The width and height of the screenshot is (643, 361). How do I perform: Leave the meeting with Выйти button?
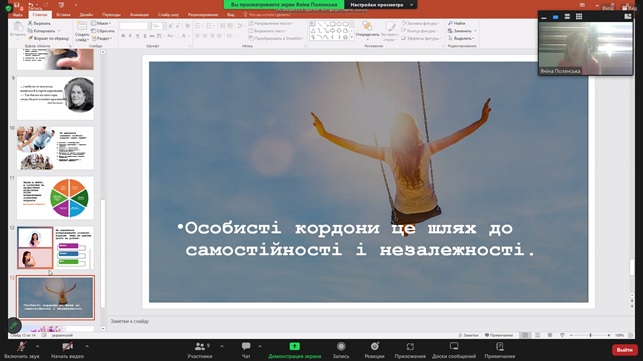click(x=625, y=350)
